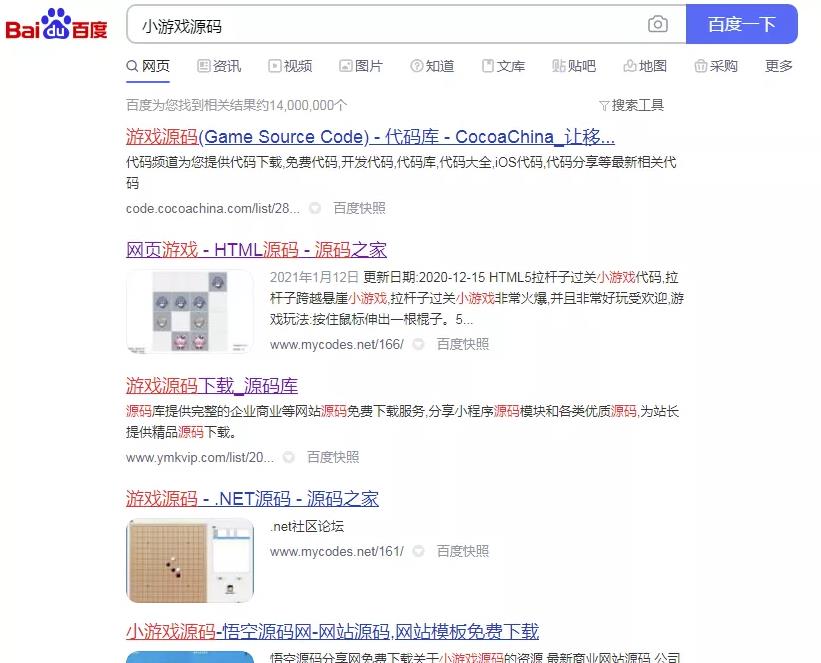Viewport: 821px width, 663px height.
Task: Click the camera icon for image search
Action: click(x=657, y=24)
